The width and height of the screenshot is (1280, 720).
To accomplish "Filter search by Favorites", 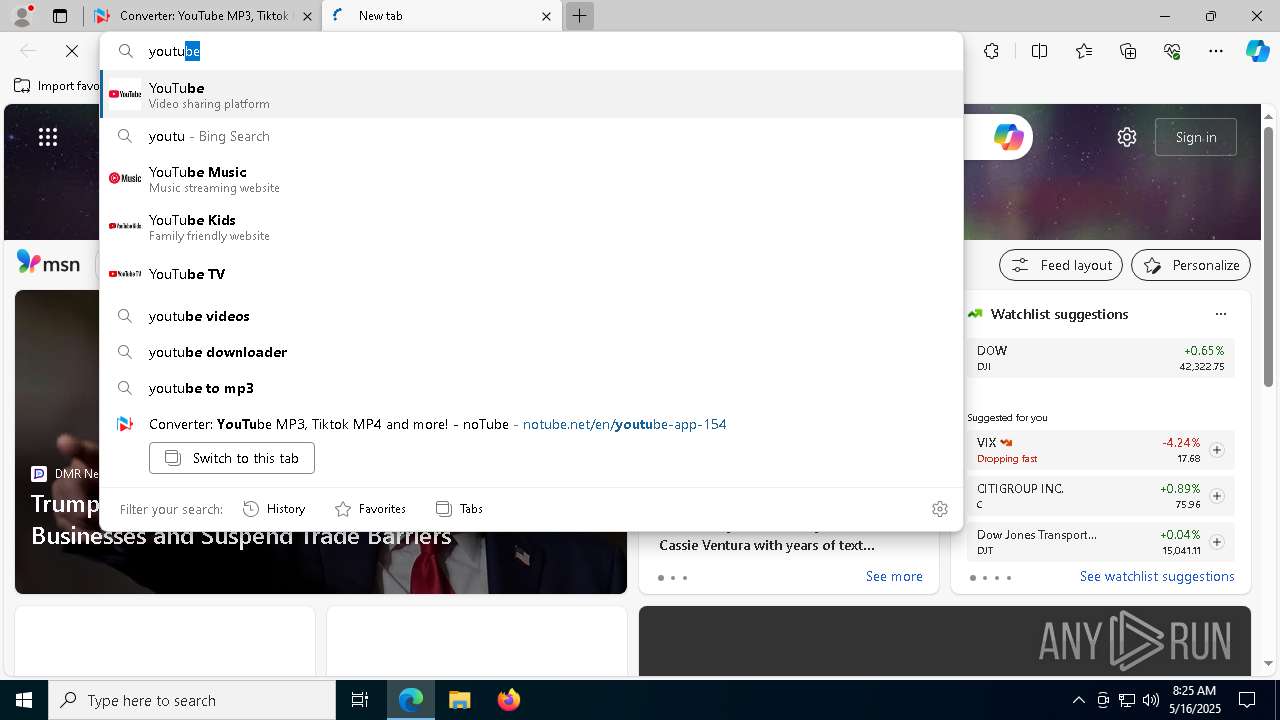I will point(370,509).
